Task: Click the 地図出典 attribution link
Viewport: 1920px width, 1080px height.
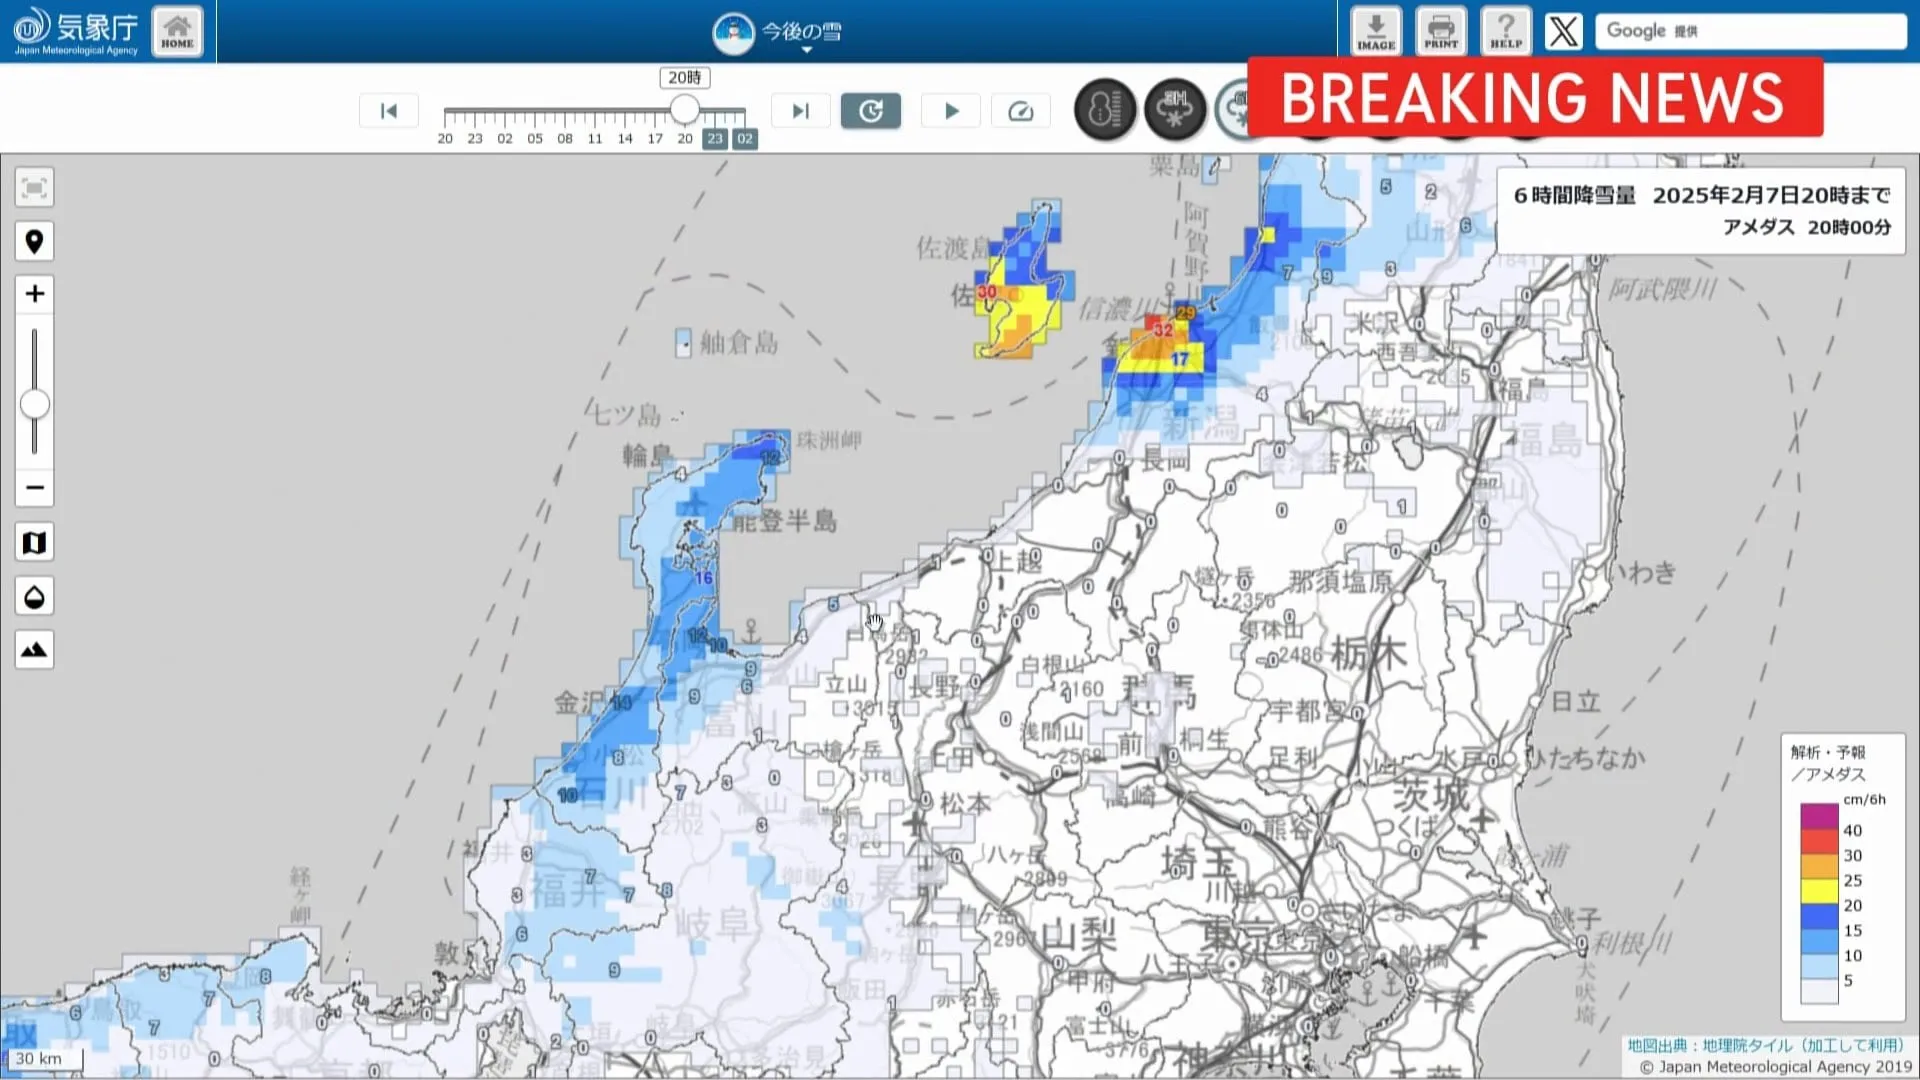Action: (1766, 1045)
